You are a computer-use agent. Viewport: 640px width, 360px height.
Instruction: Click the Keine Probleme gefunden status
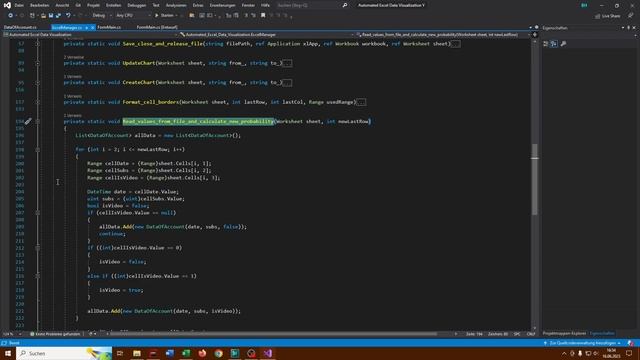click(x=55, y=334)
